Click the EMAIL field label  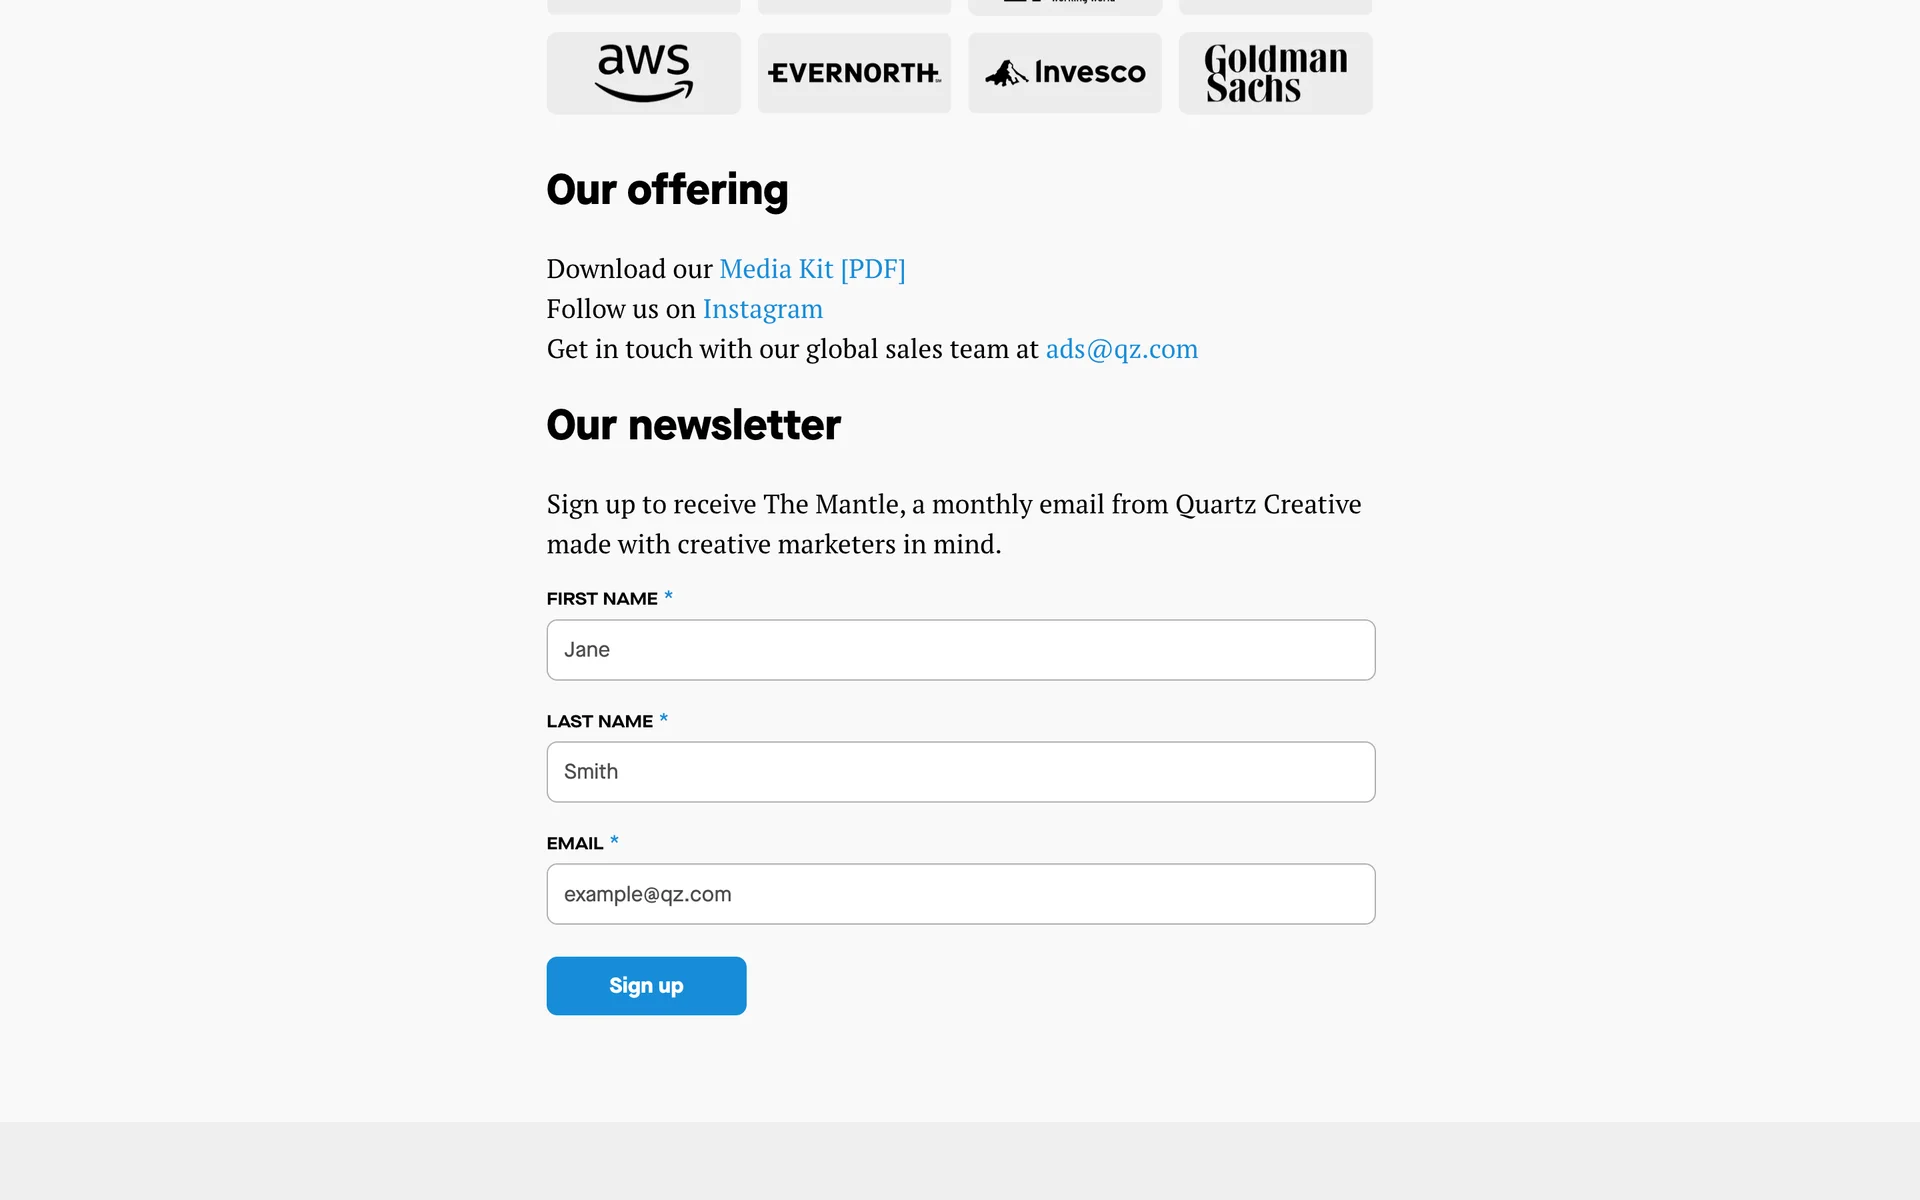coord(575,843)
